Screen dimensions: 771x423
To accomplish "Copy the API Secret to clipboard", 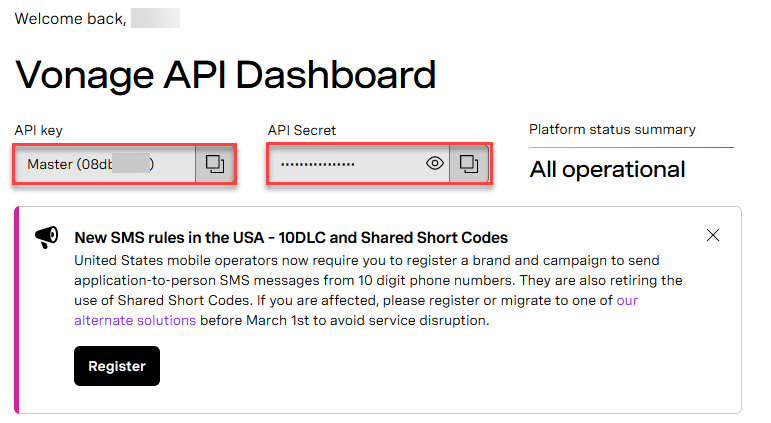I will pos(468,163).
